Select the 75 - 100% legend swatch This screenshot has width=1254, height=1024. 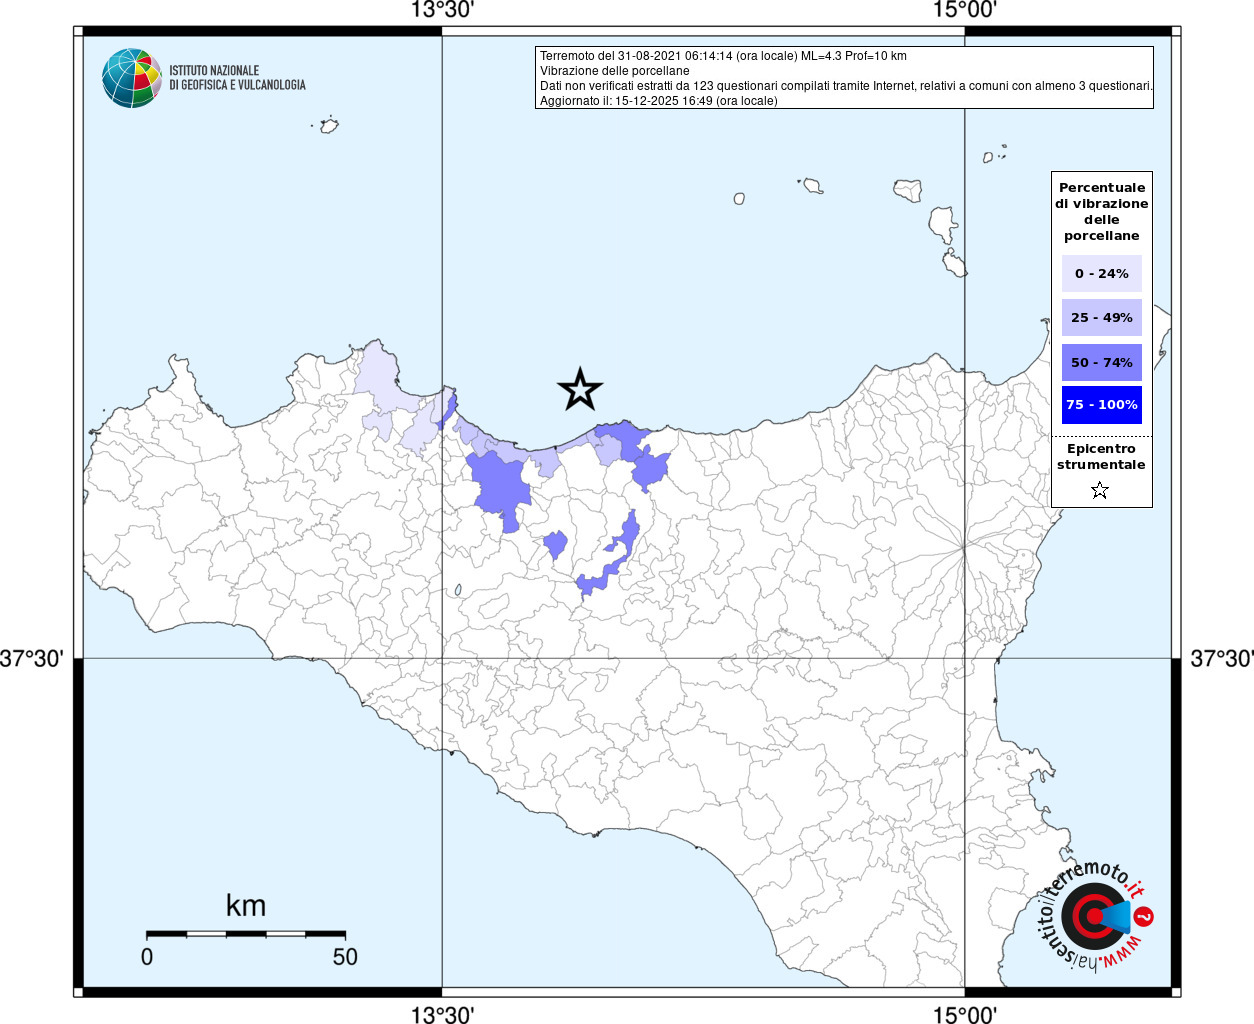click(x=1102, y=405)
